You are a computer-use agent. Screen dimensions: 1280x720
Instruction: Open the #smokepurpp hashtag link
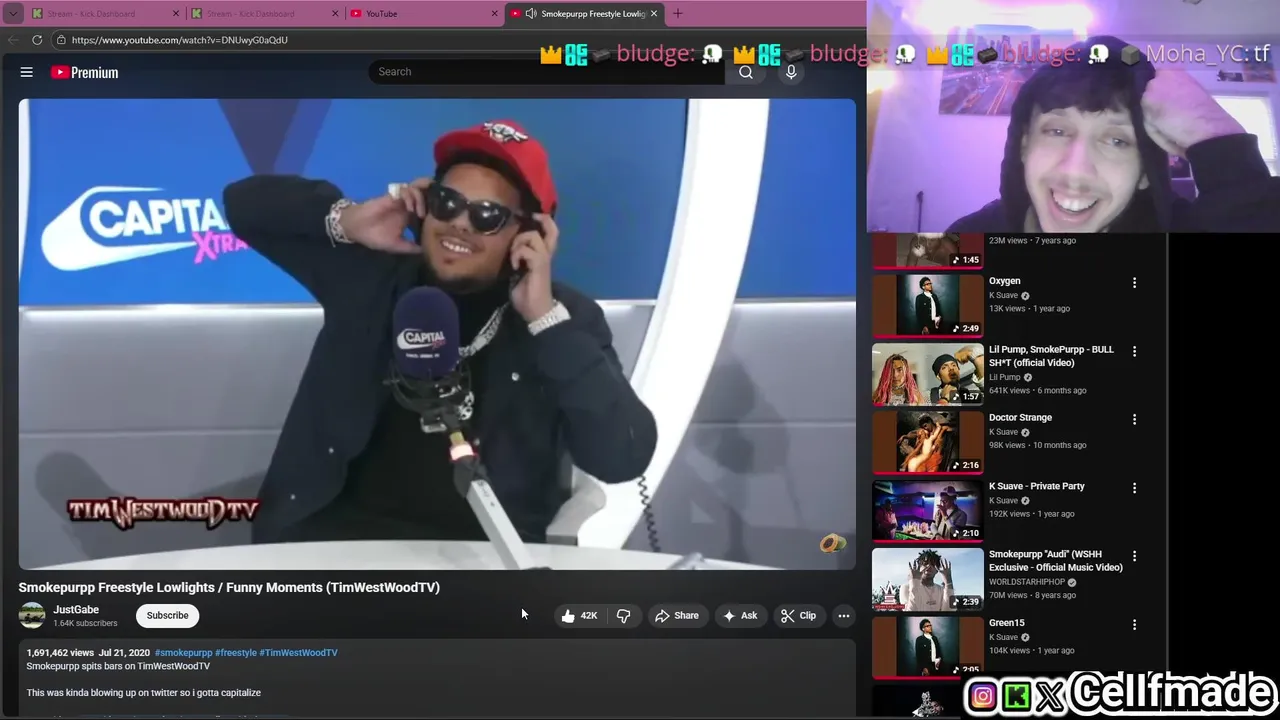pos(183,653)
